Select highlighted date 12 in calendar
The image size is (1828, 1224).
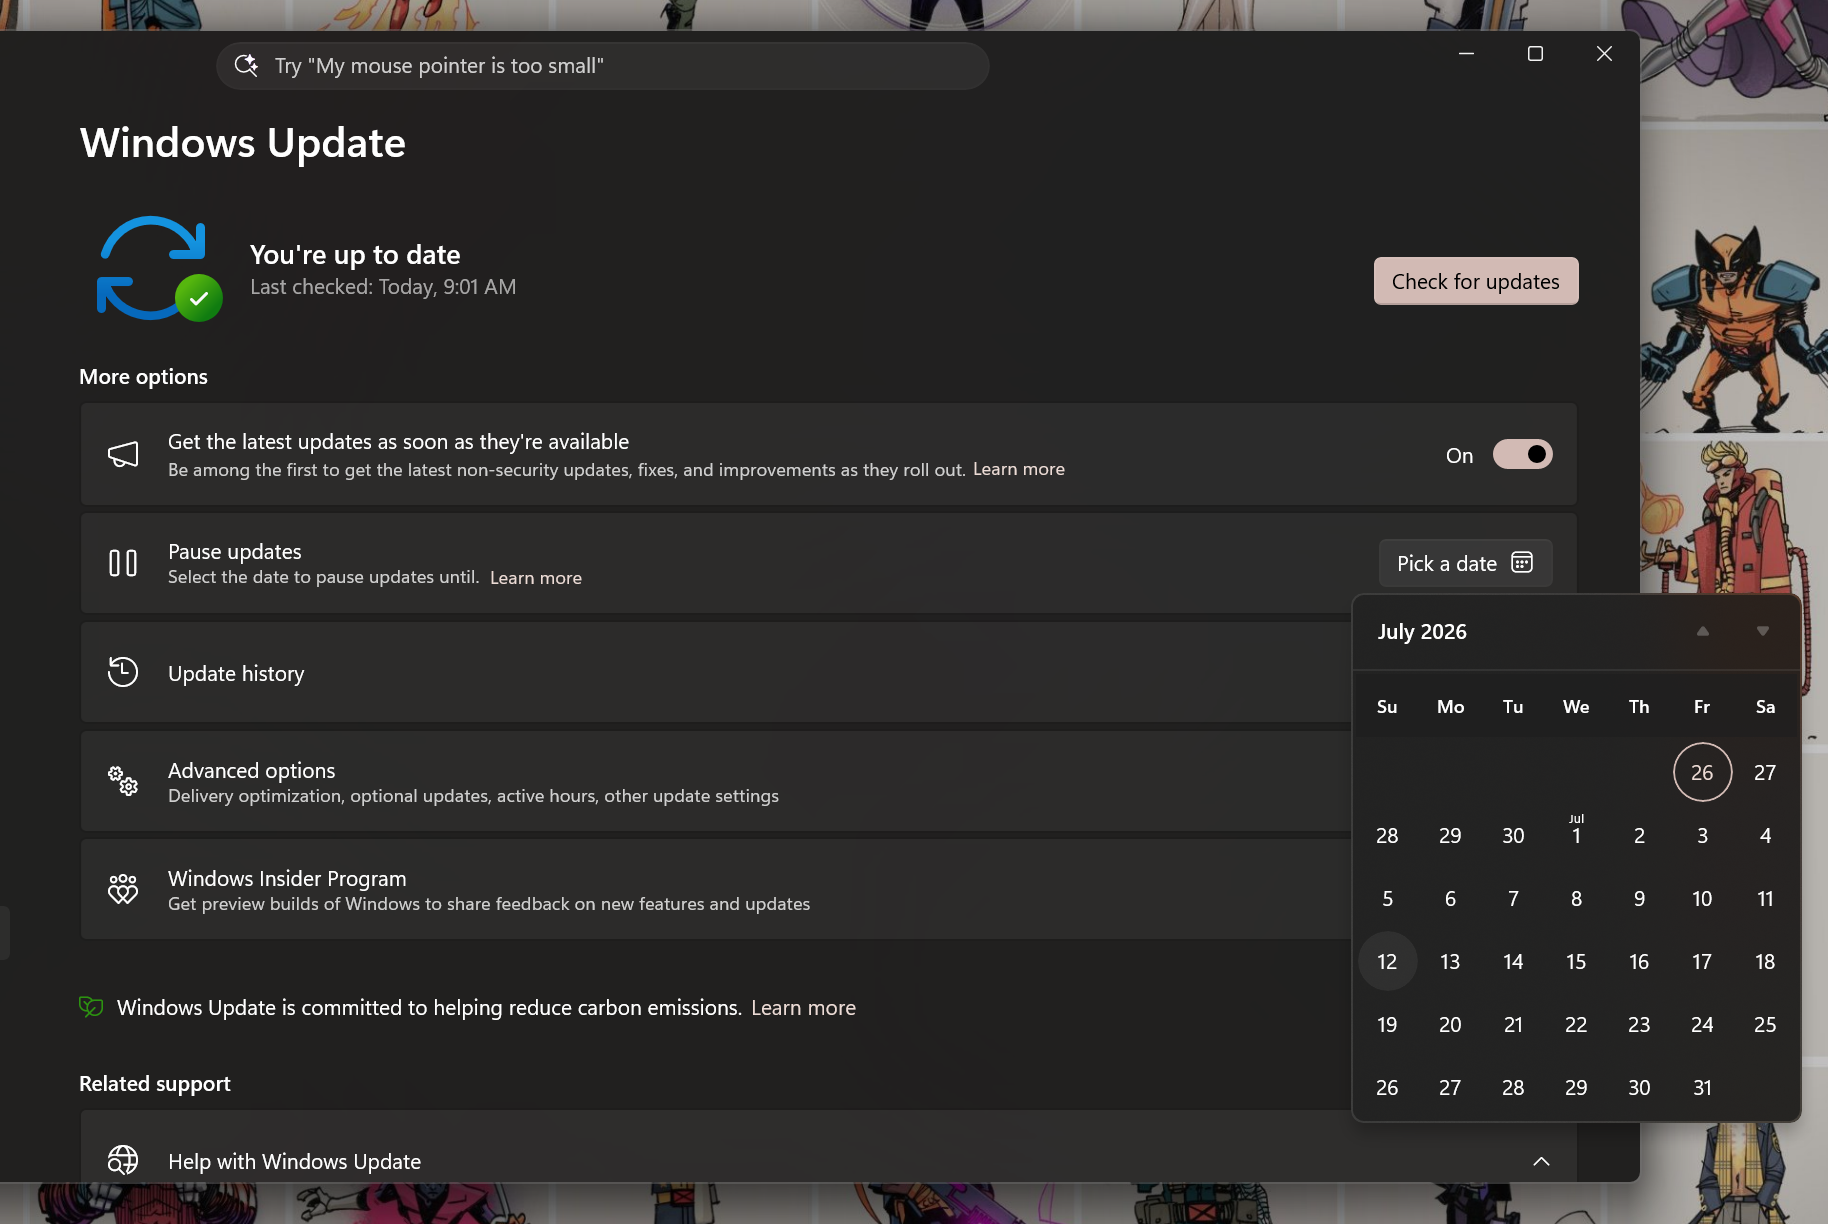pos(1387,961)
